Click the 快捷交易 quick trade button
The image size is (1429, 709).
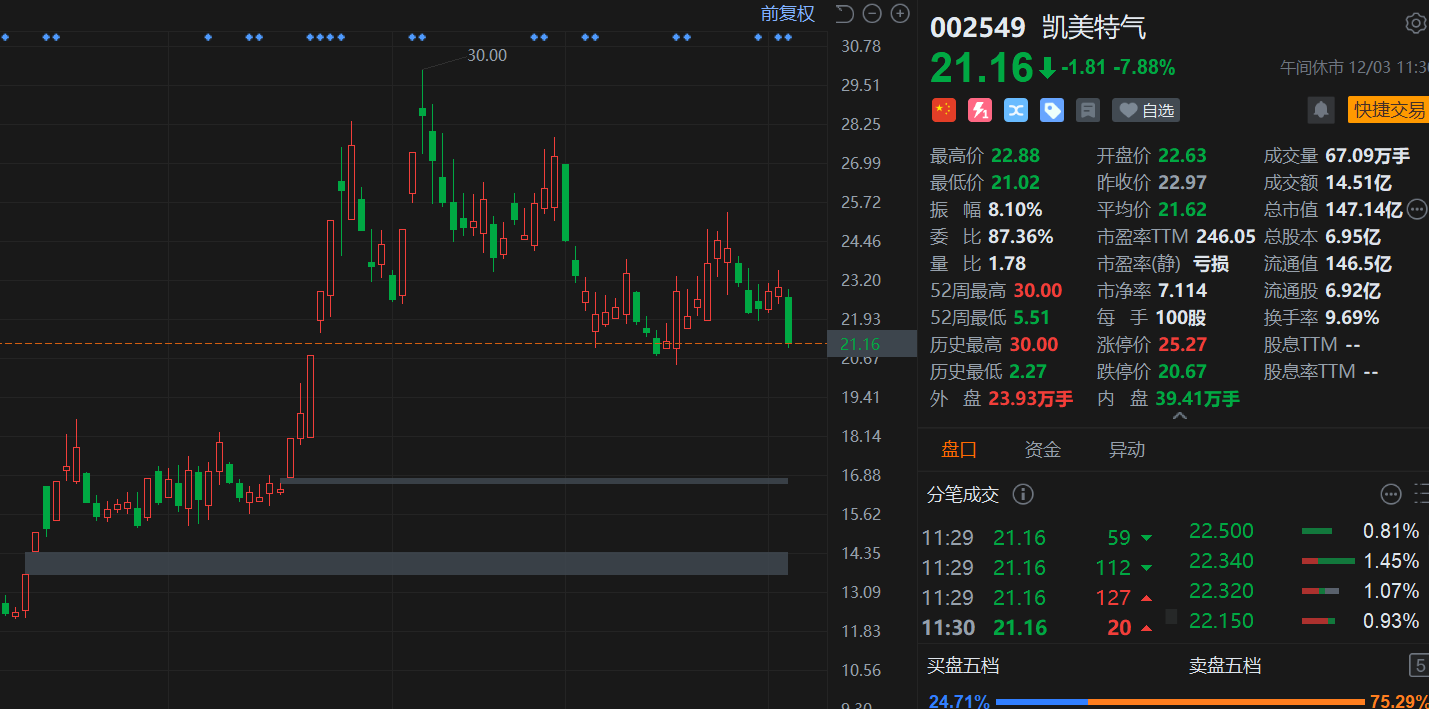1388,110
